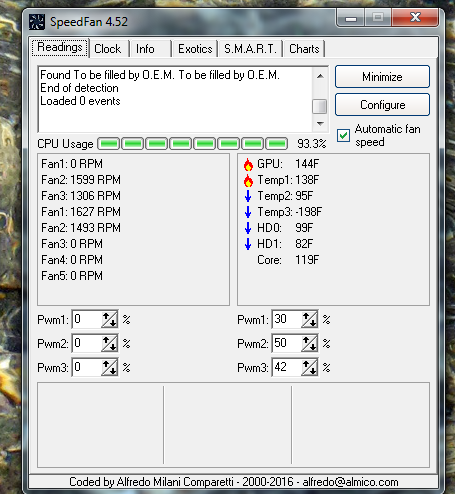
Task: Select the 'Fan1: 1627 RPM' reading
Action: click(81, 212)
